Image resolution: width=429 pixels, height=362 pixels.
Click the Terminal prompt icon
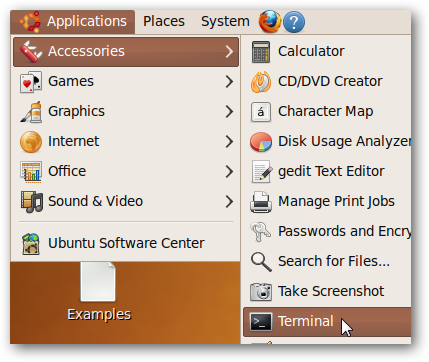(261, 322)
